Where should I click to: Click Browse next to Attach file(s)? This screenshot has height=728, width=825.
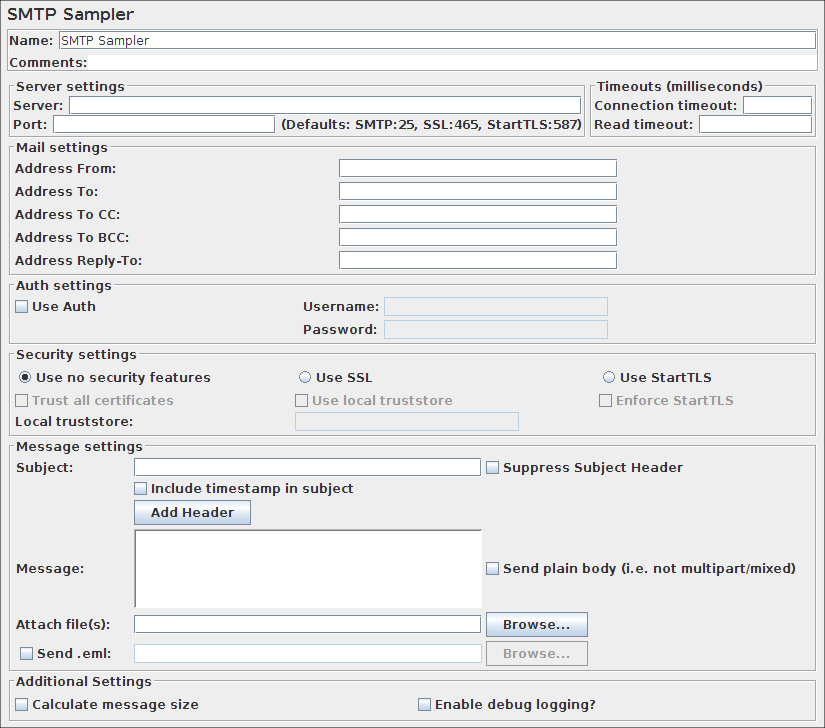pos(536,624)
